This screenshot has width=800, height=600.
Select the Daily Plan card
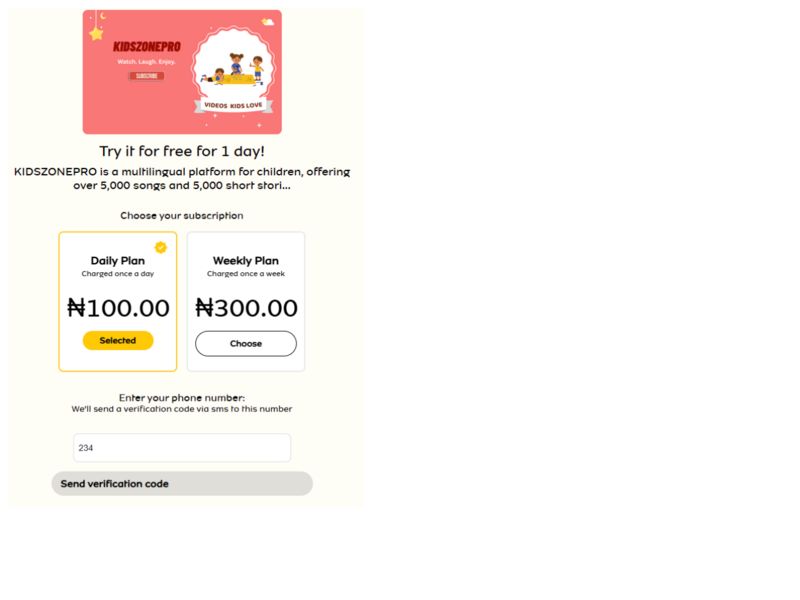point(118,301)
